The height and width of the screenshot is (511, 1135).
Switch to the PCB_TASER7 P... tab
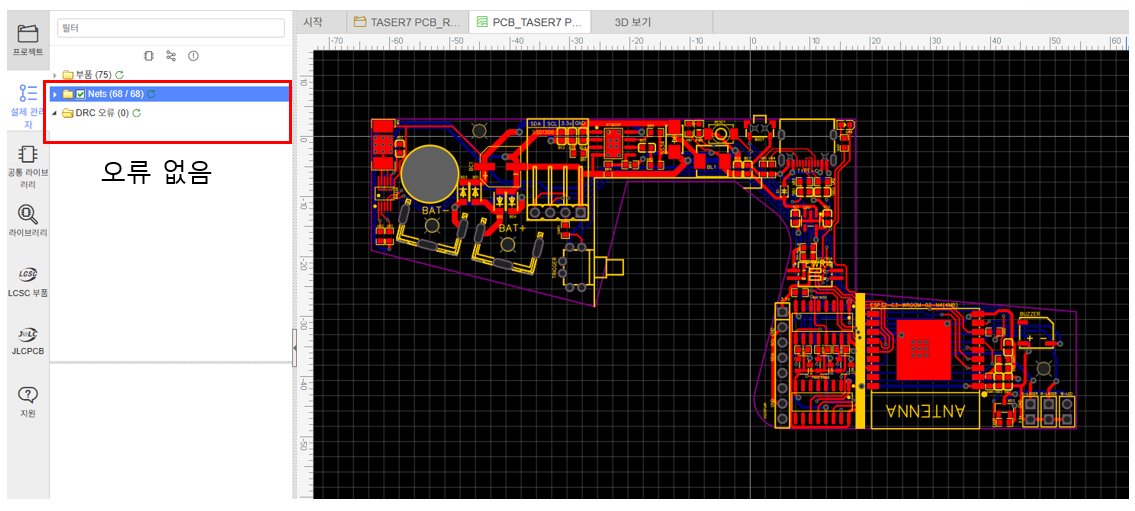pos(530,22)
